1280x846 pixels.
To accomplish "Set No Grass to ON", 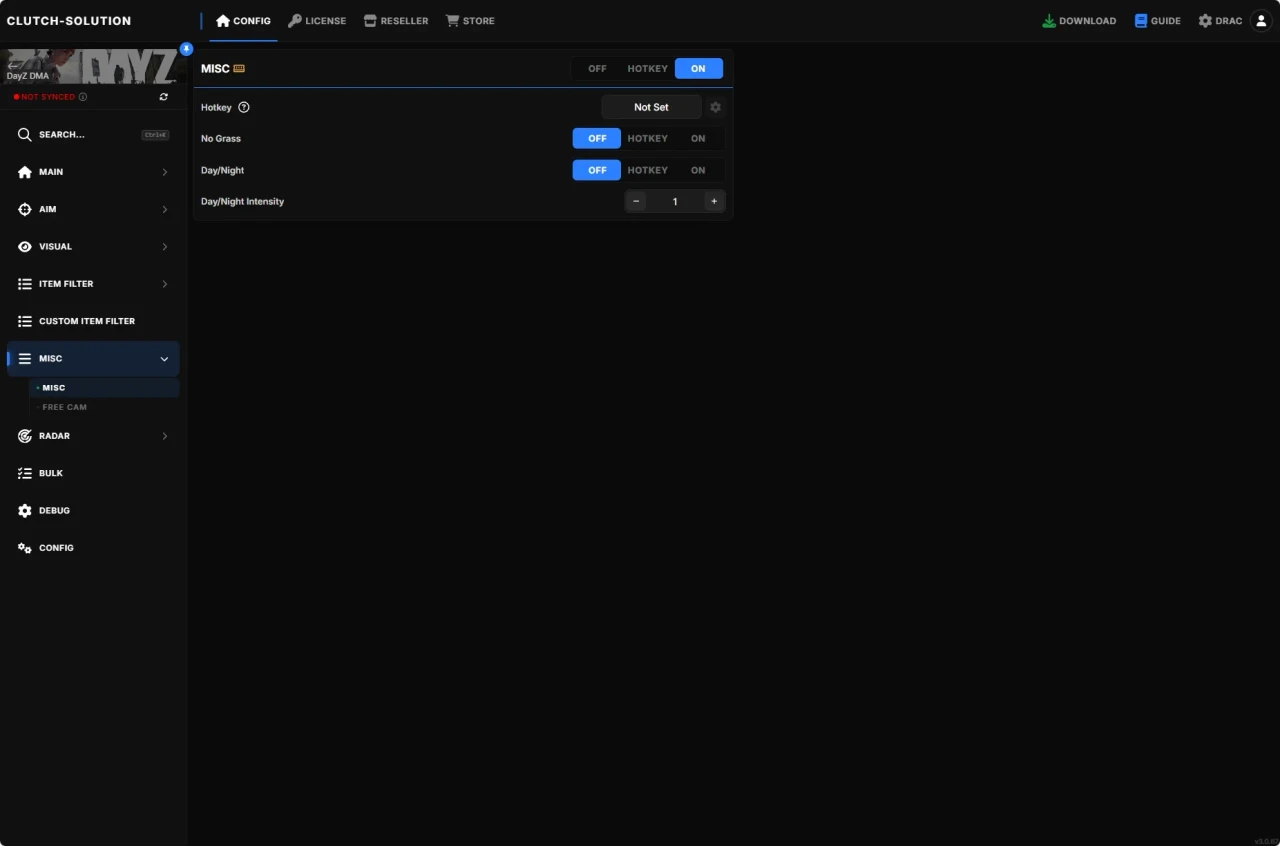I will click(698, 139).
